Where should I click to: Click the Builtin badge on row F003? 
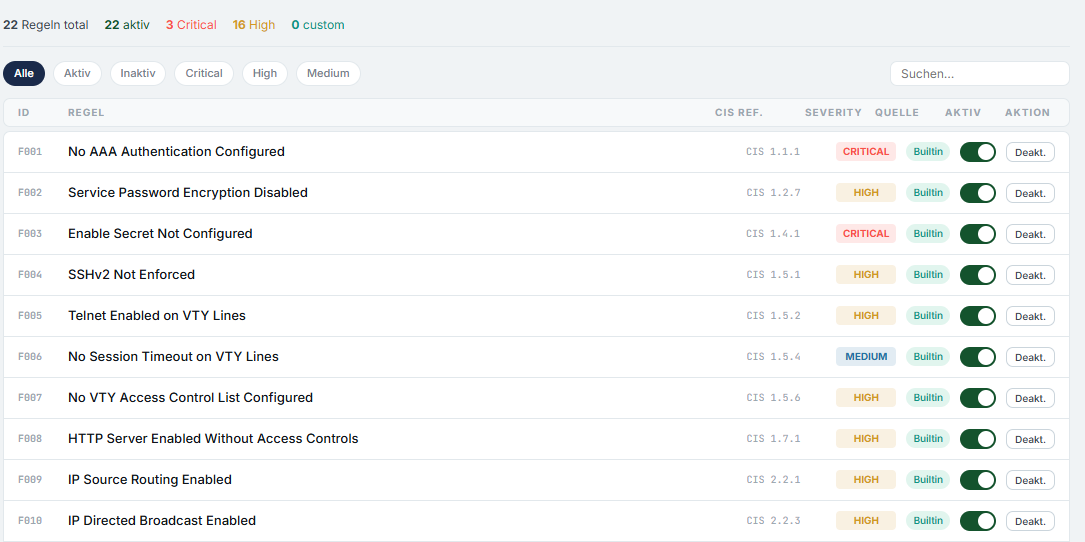pyautogui.click(x=928, y=233)
